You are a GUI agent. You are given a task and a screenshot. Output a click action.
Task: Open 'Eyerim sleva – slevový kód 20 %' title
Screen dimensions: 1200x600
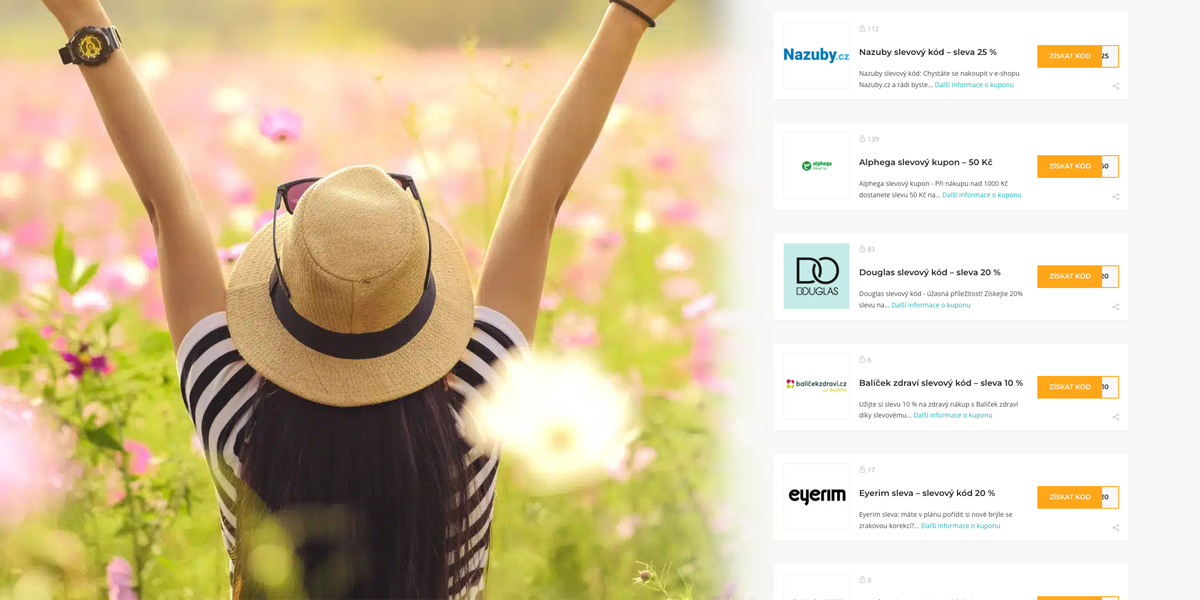click(x=927, y=493)
